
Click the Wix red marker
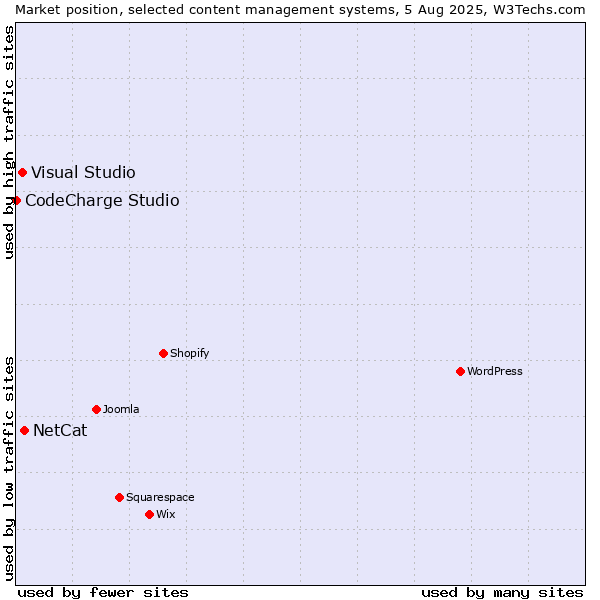pos(150,515)
